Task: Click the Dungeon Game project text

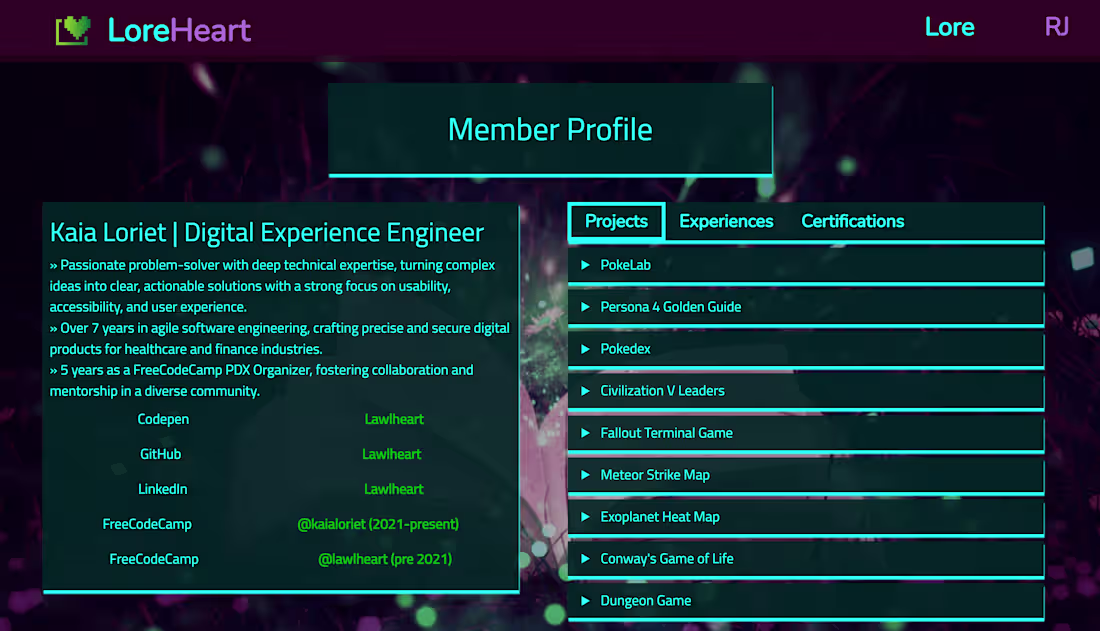Action: [645, 601]
